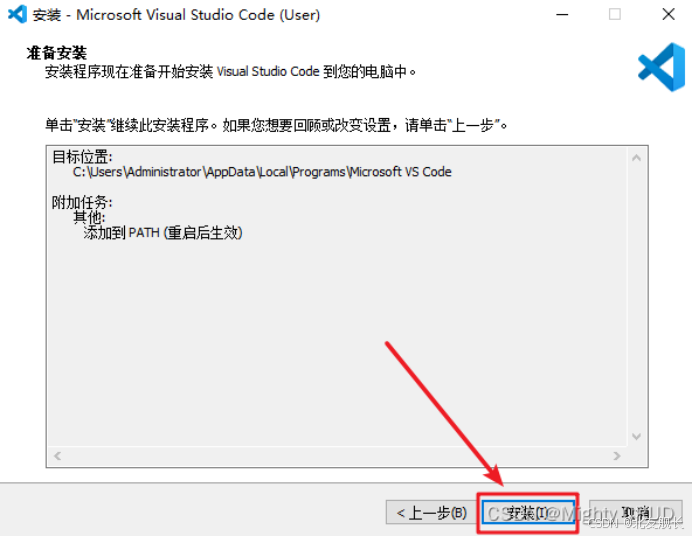Click the 目标位置: label
This screenshot has height=537, width=692.
point(83,157)
